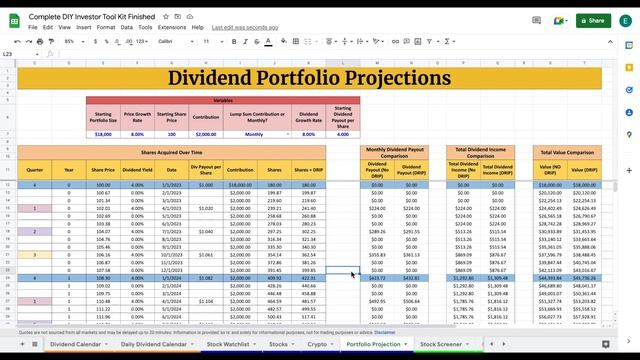Insert a chart from the toolbar
This screenshot has height=360, width=640.
point(418,42)
